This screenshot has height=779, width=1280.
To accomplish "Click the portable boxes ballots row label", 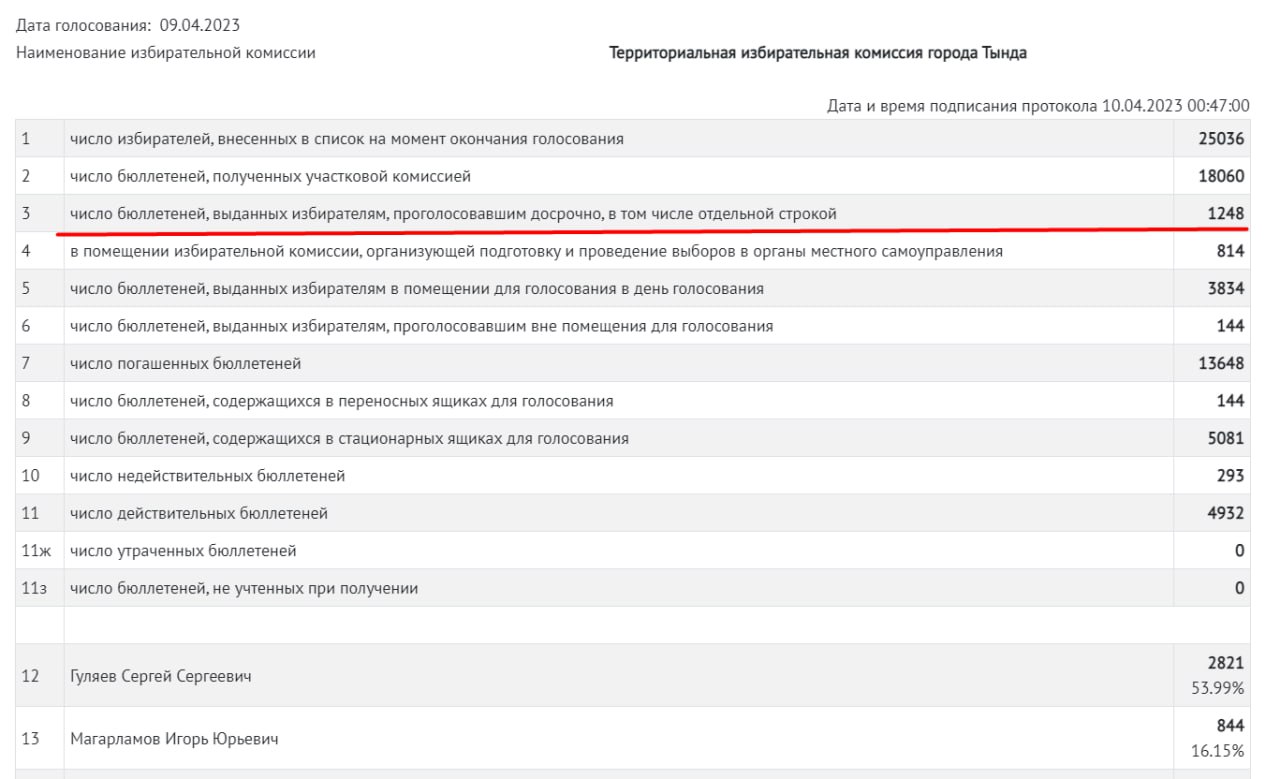I will (x=341, y=401).
